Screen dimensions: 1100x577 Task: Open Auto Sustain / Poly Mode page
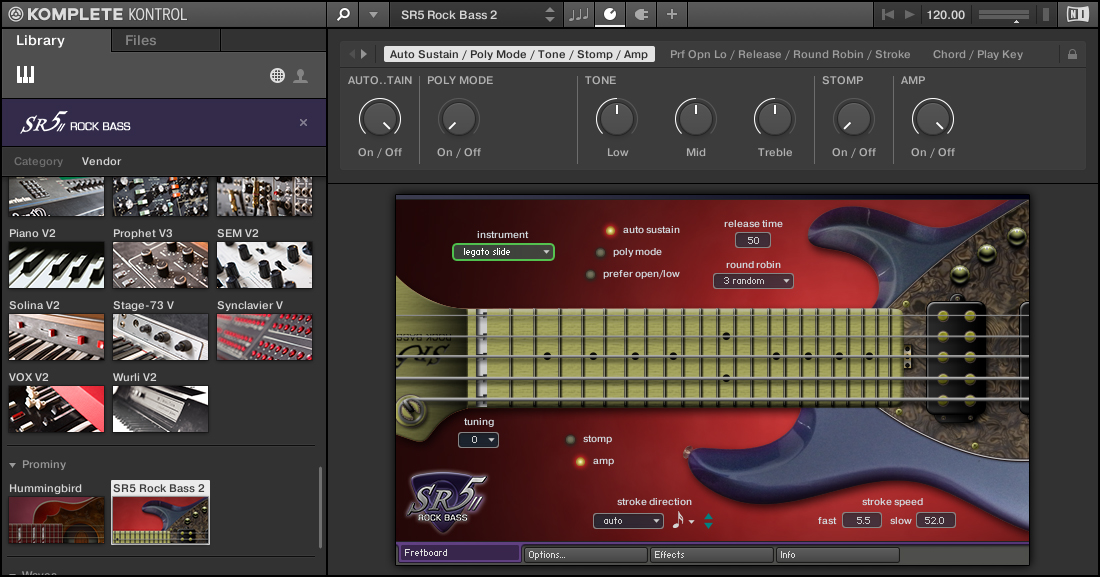519,54
